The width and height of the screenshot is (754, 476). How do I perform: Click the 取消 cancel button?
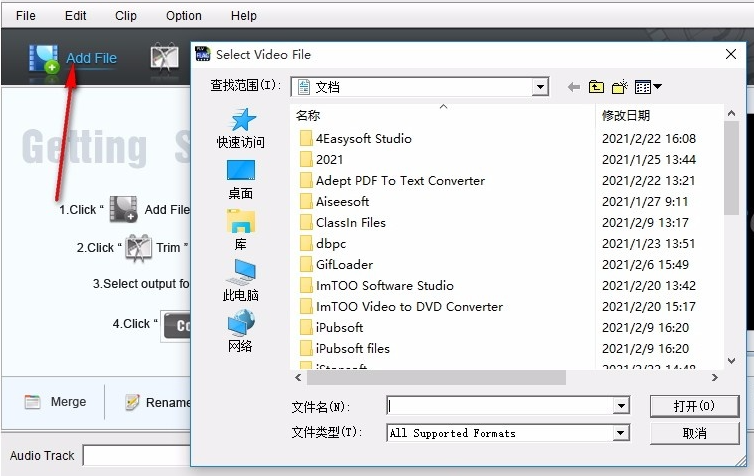tap(694, 434)
